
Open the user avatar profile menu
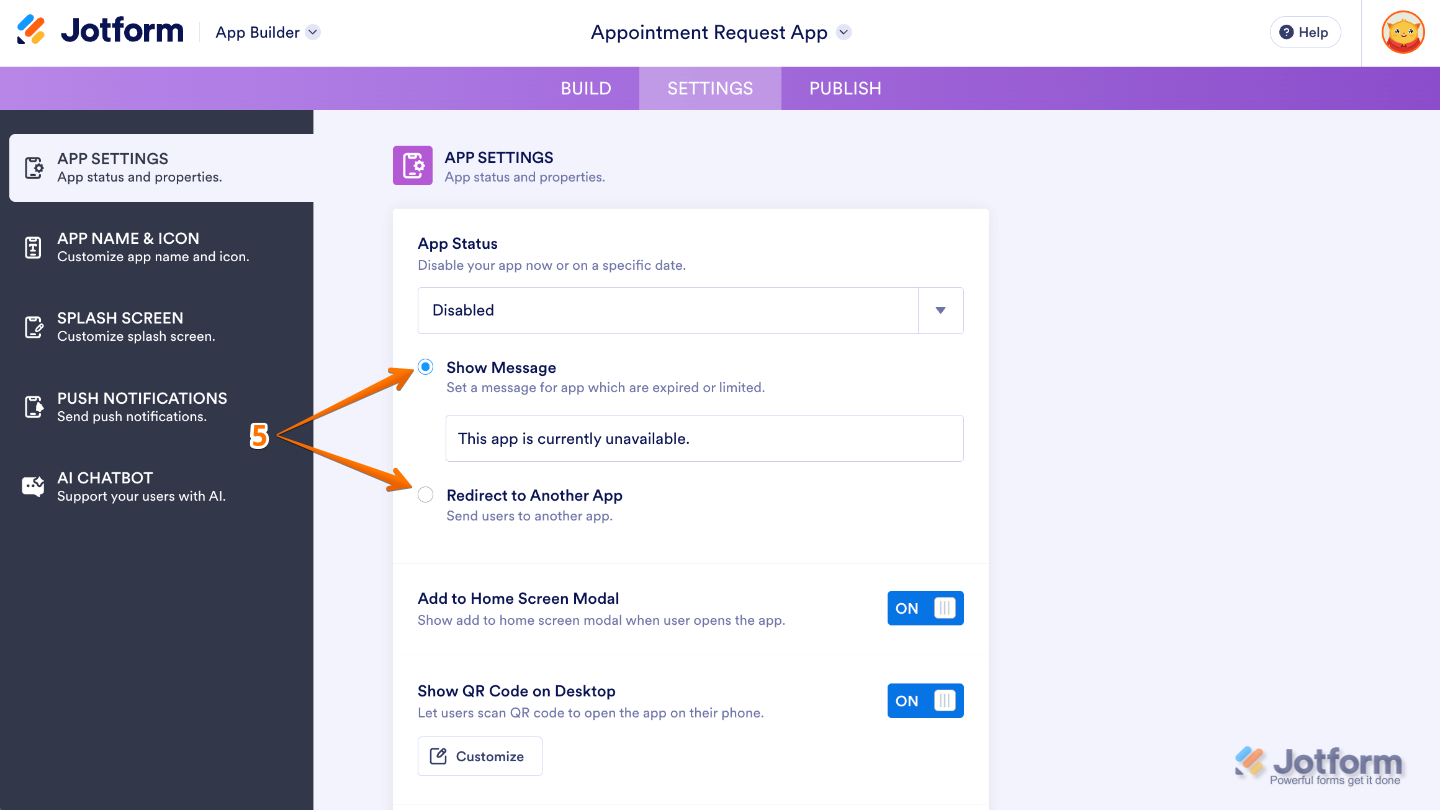point(1402,32)
